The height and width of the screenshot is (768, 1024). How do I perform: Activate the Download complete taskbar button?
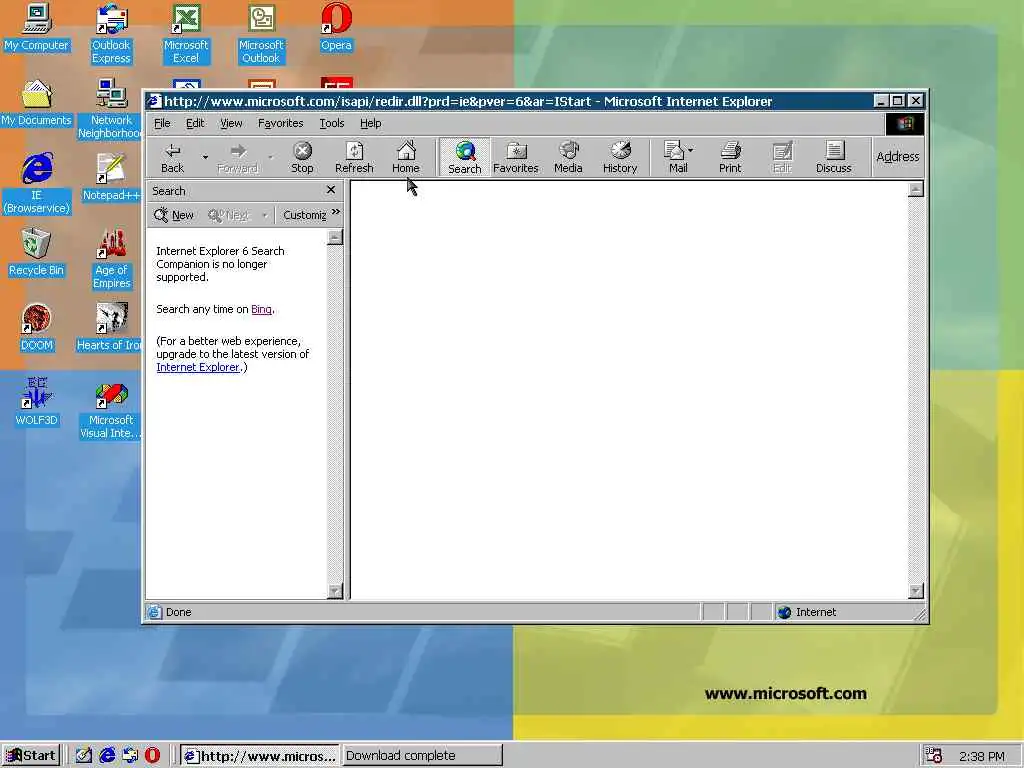coord(423,756)
